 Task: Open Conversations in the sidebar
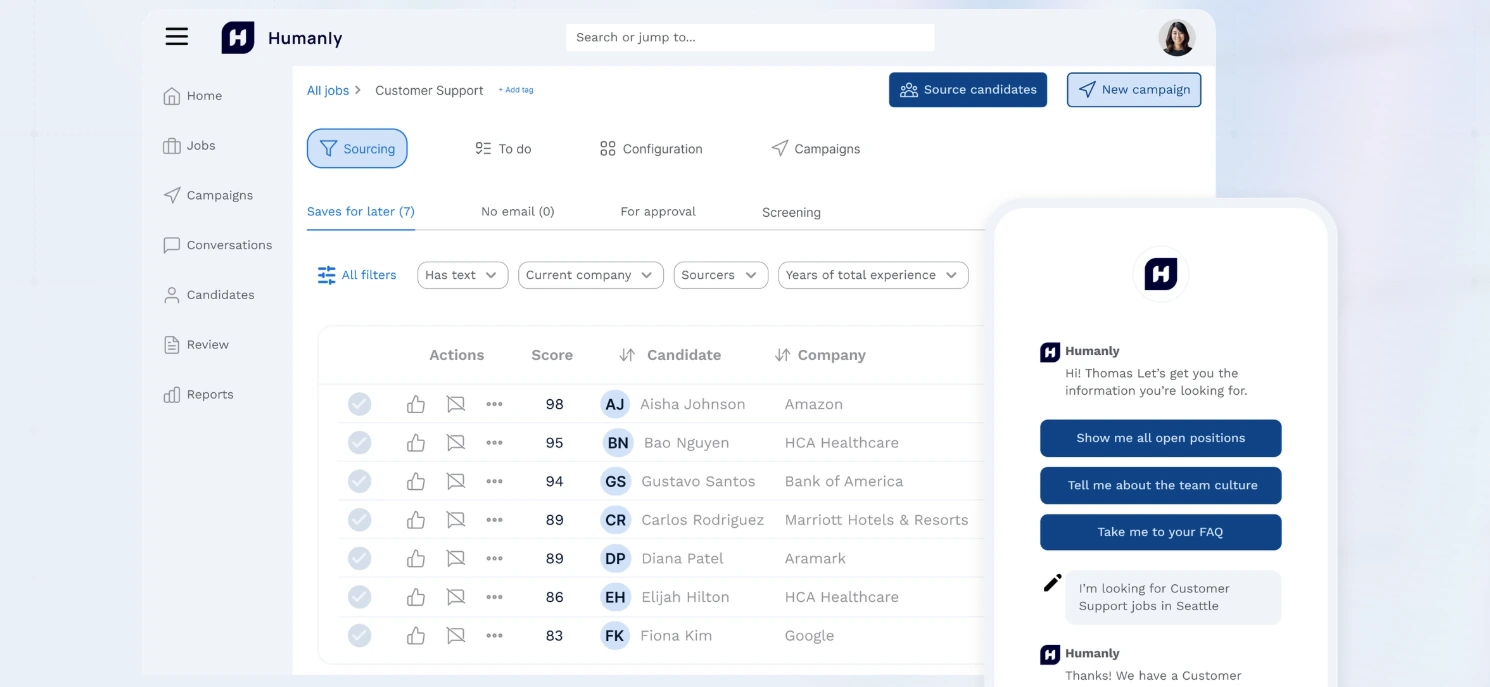pyautogui.click(x=217, y=245)
